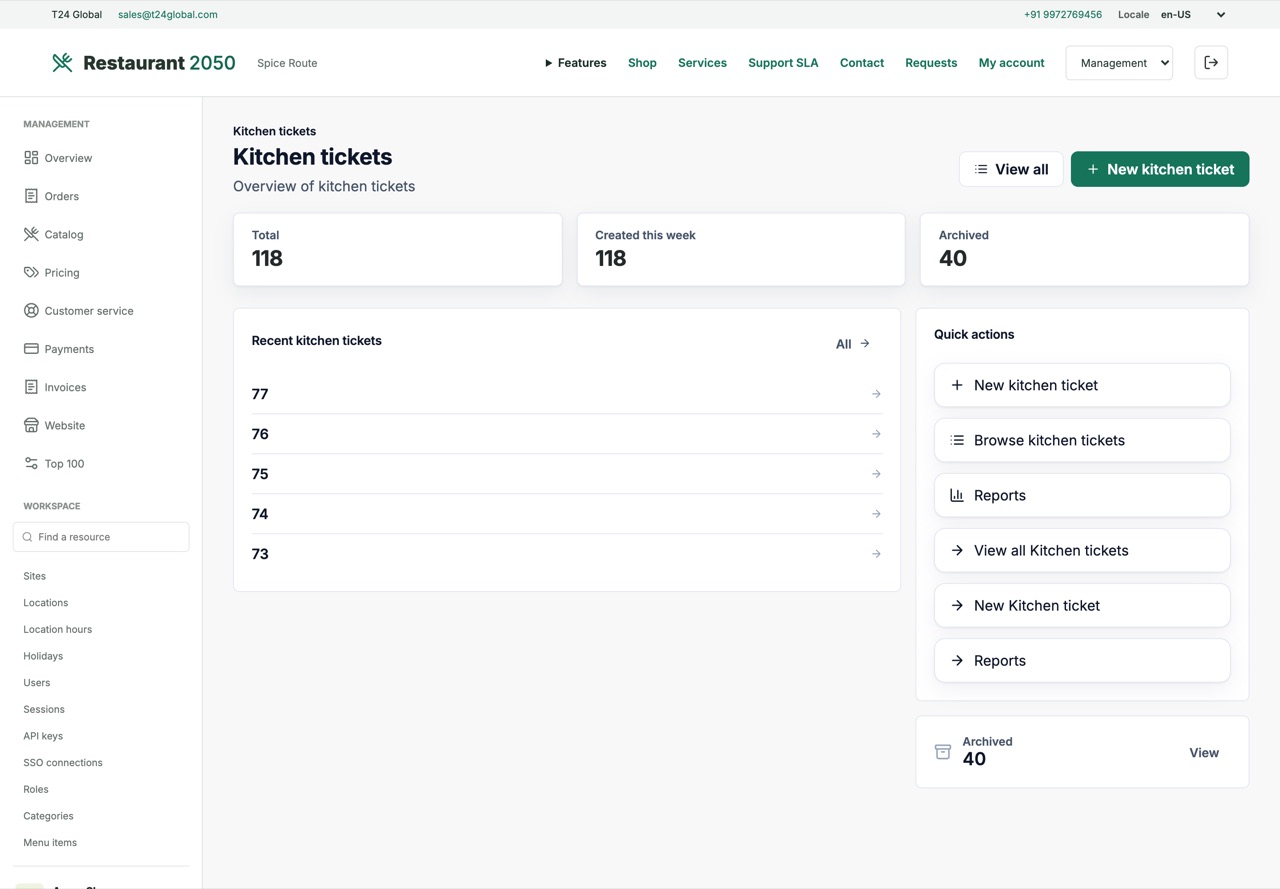Click the Customer service lifebuoy icon

(x=31, y=311)
